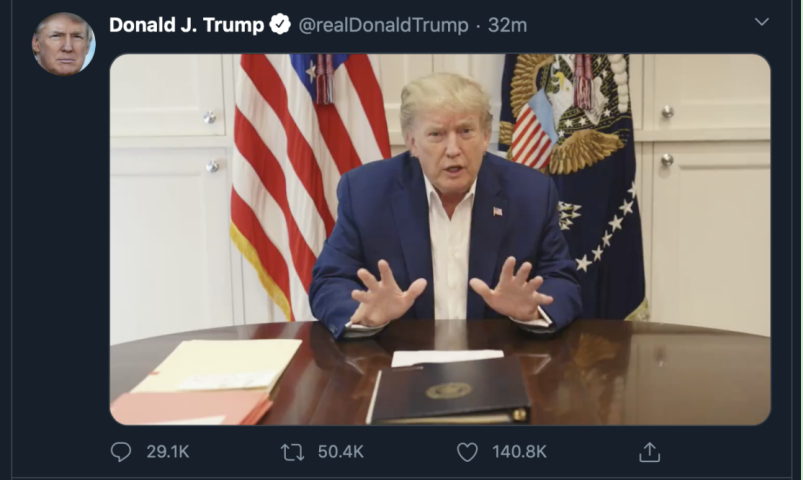Open the profile avatar picture

[64, 44]
